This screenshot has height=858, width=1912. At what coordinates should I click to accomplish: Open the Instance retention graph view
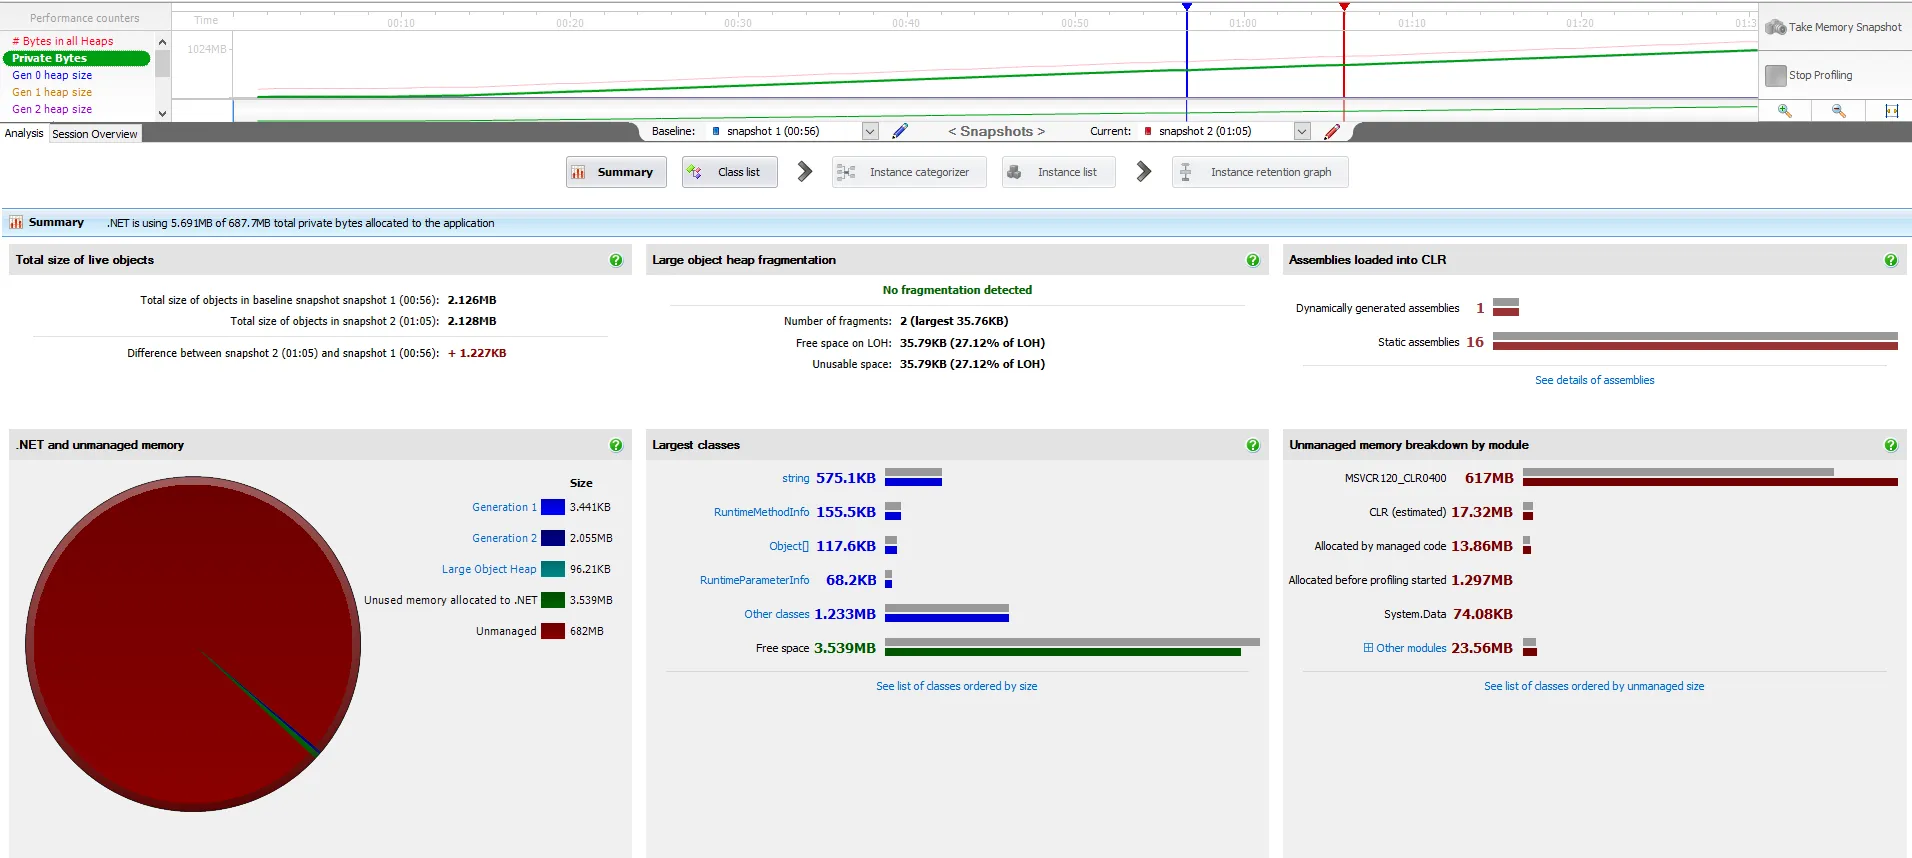[1260, 172]
